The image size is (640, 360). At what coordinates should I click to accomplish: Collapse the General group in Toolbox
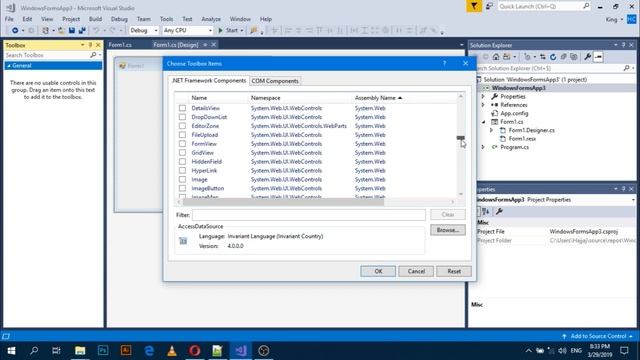(9, 65)
